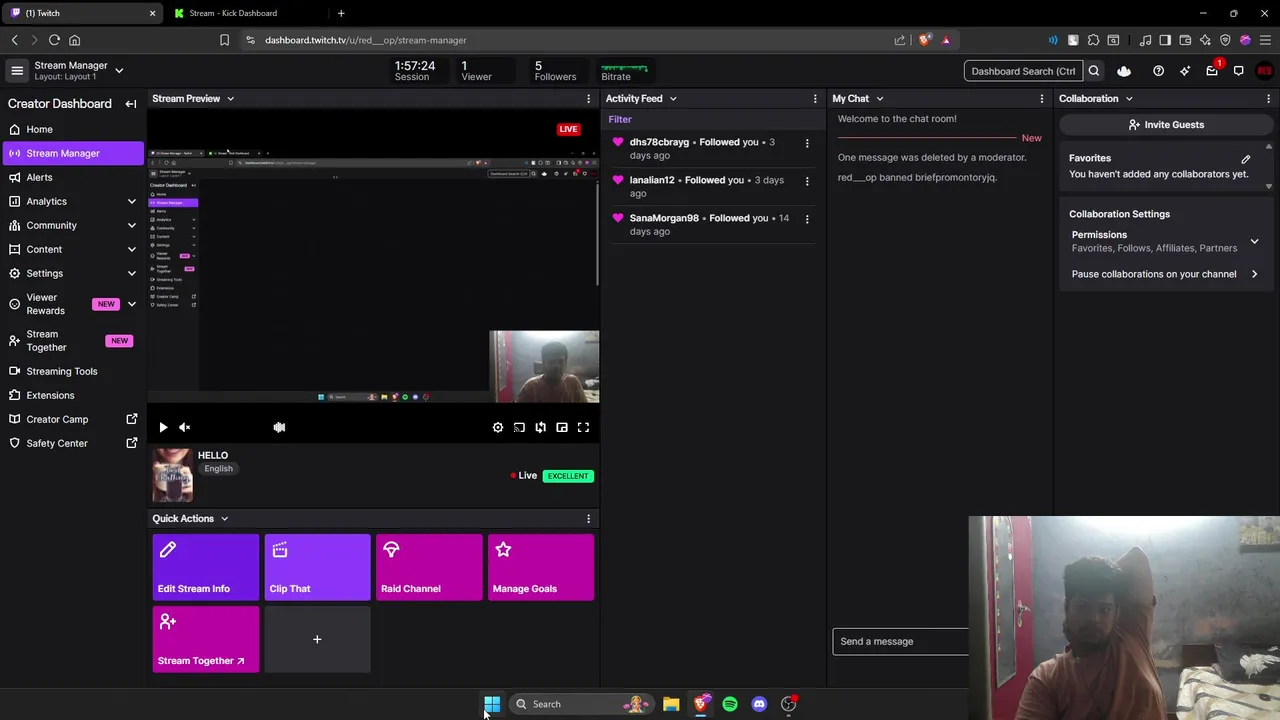Open Stream Together in sidebar
Screen dimensions: 1280x720
(x=72, y=341)
